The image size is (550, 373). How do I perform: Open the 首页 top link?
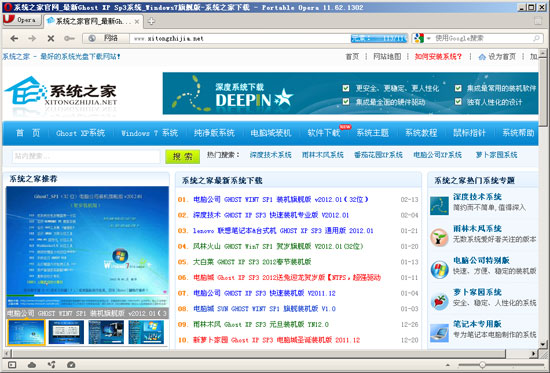point(352,56)
